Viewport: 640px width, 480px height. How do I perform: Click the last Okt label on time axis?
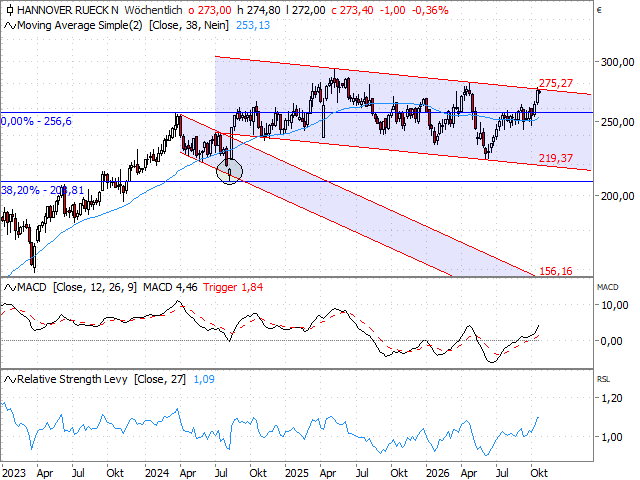coord(539,473)
